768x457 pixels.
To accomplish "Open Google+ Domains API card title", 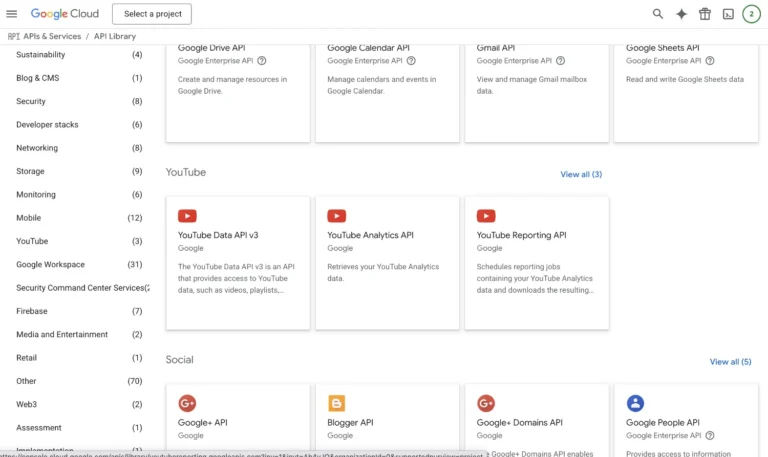I will (x=519, y=423).
